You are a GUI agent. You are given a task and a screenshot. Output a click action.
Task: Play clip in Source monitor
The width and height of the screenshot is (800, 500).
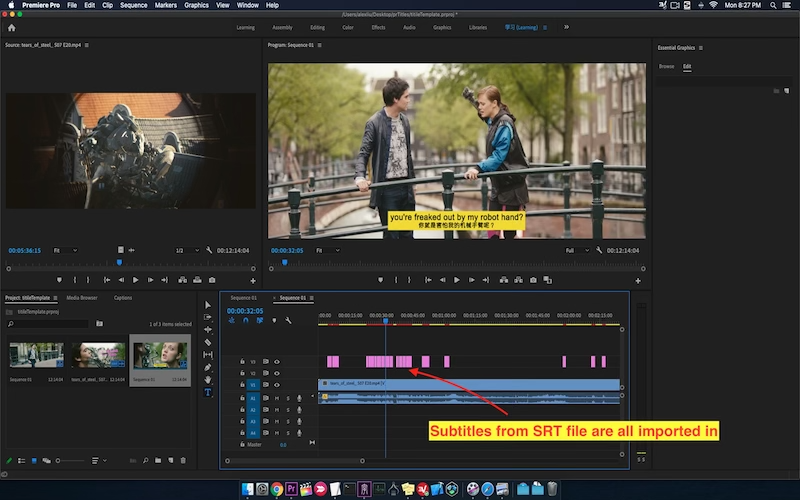[x=135, y=280]
